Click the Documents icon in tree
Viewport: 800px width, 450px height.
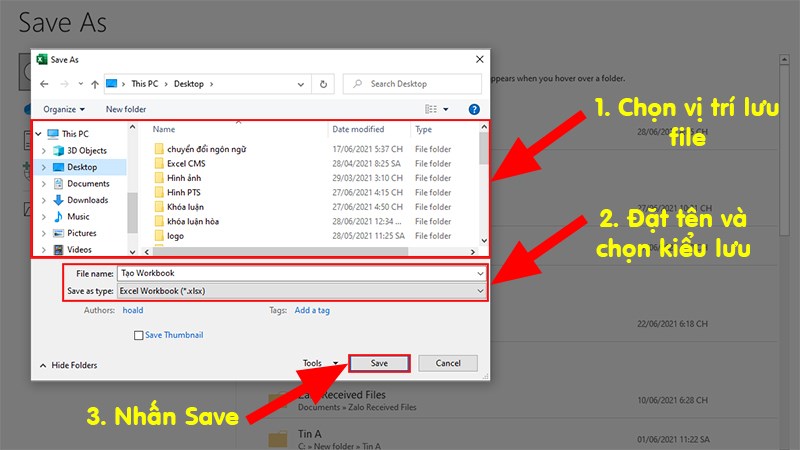(x=59, y=184)
